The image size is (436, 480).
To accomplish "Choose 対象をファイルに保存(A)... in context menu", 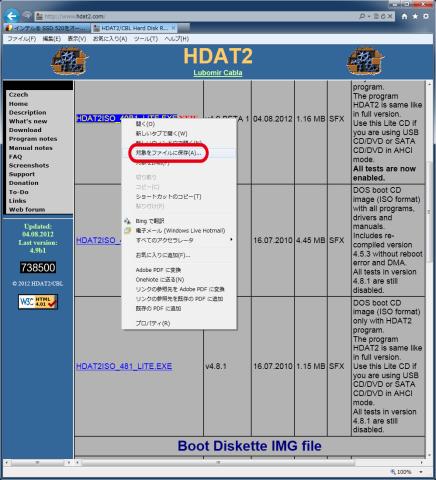I will pos(179,153).
